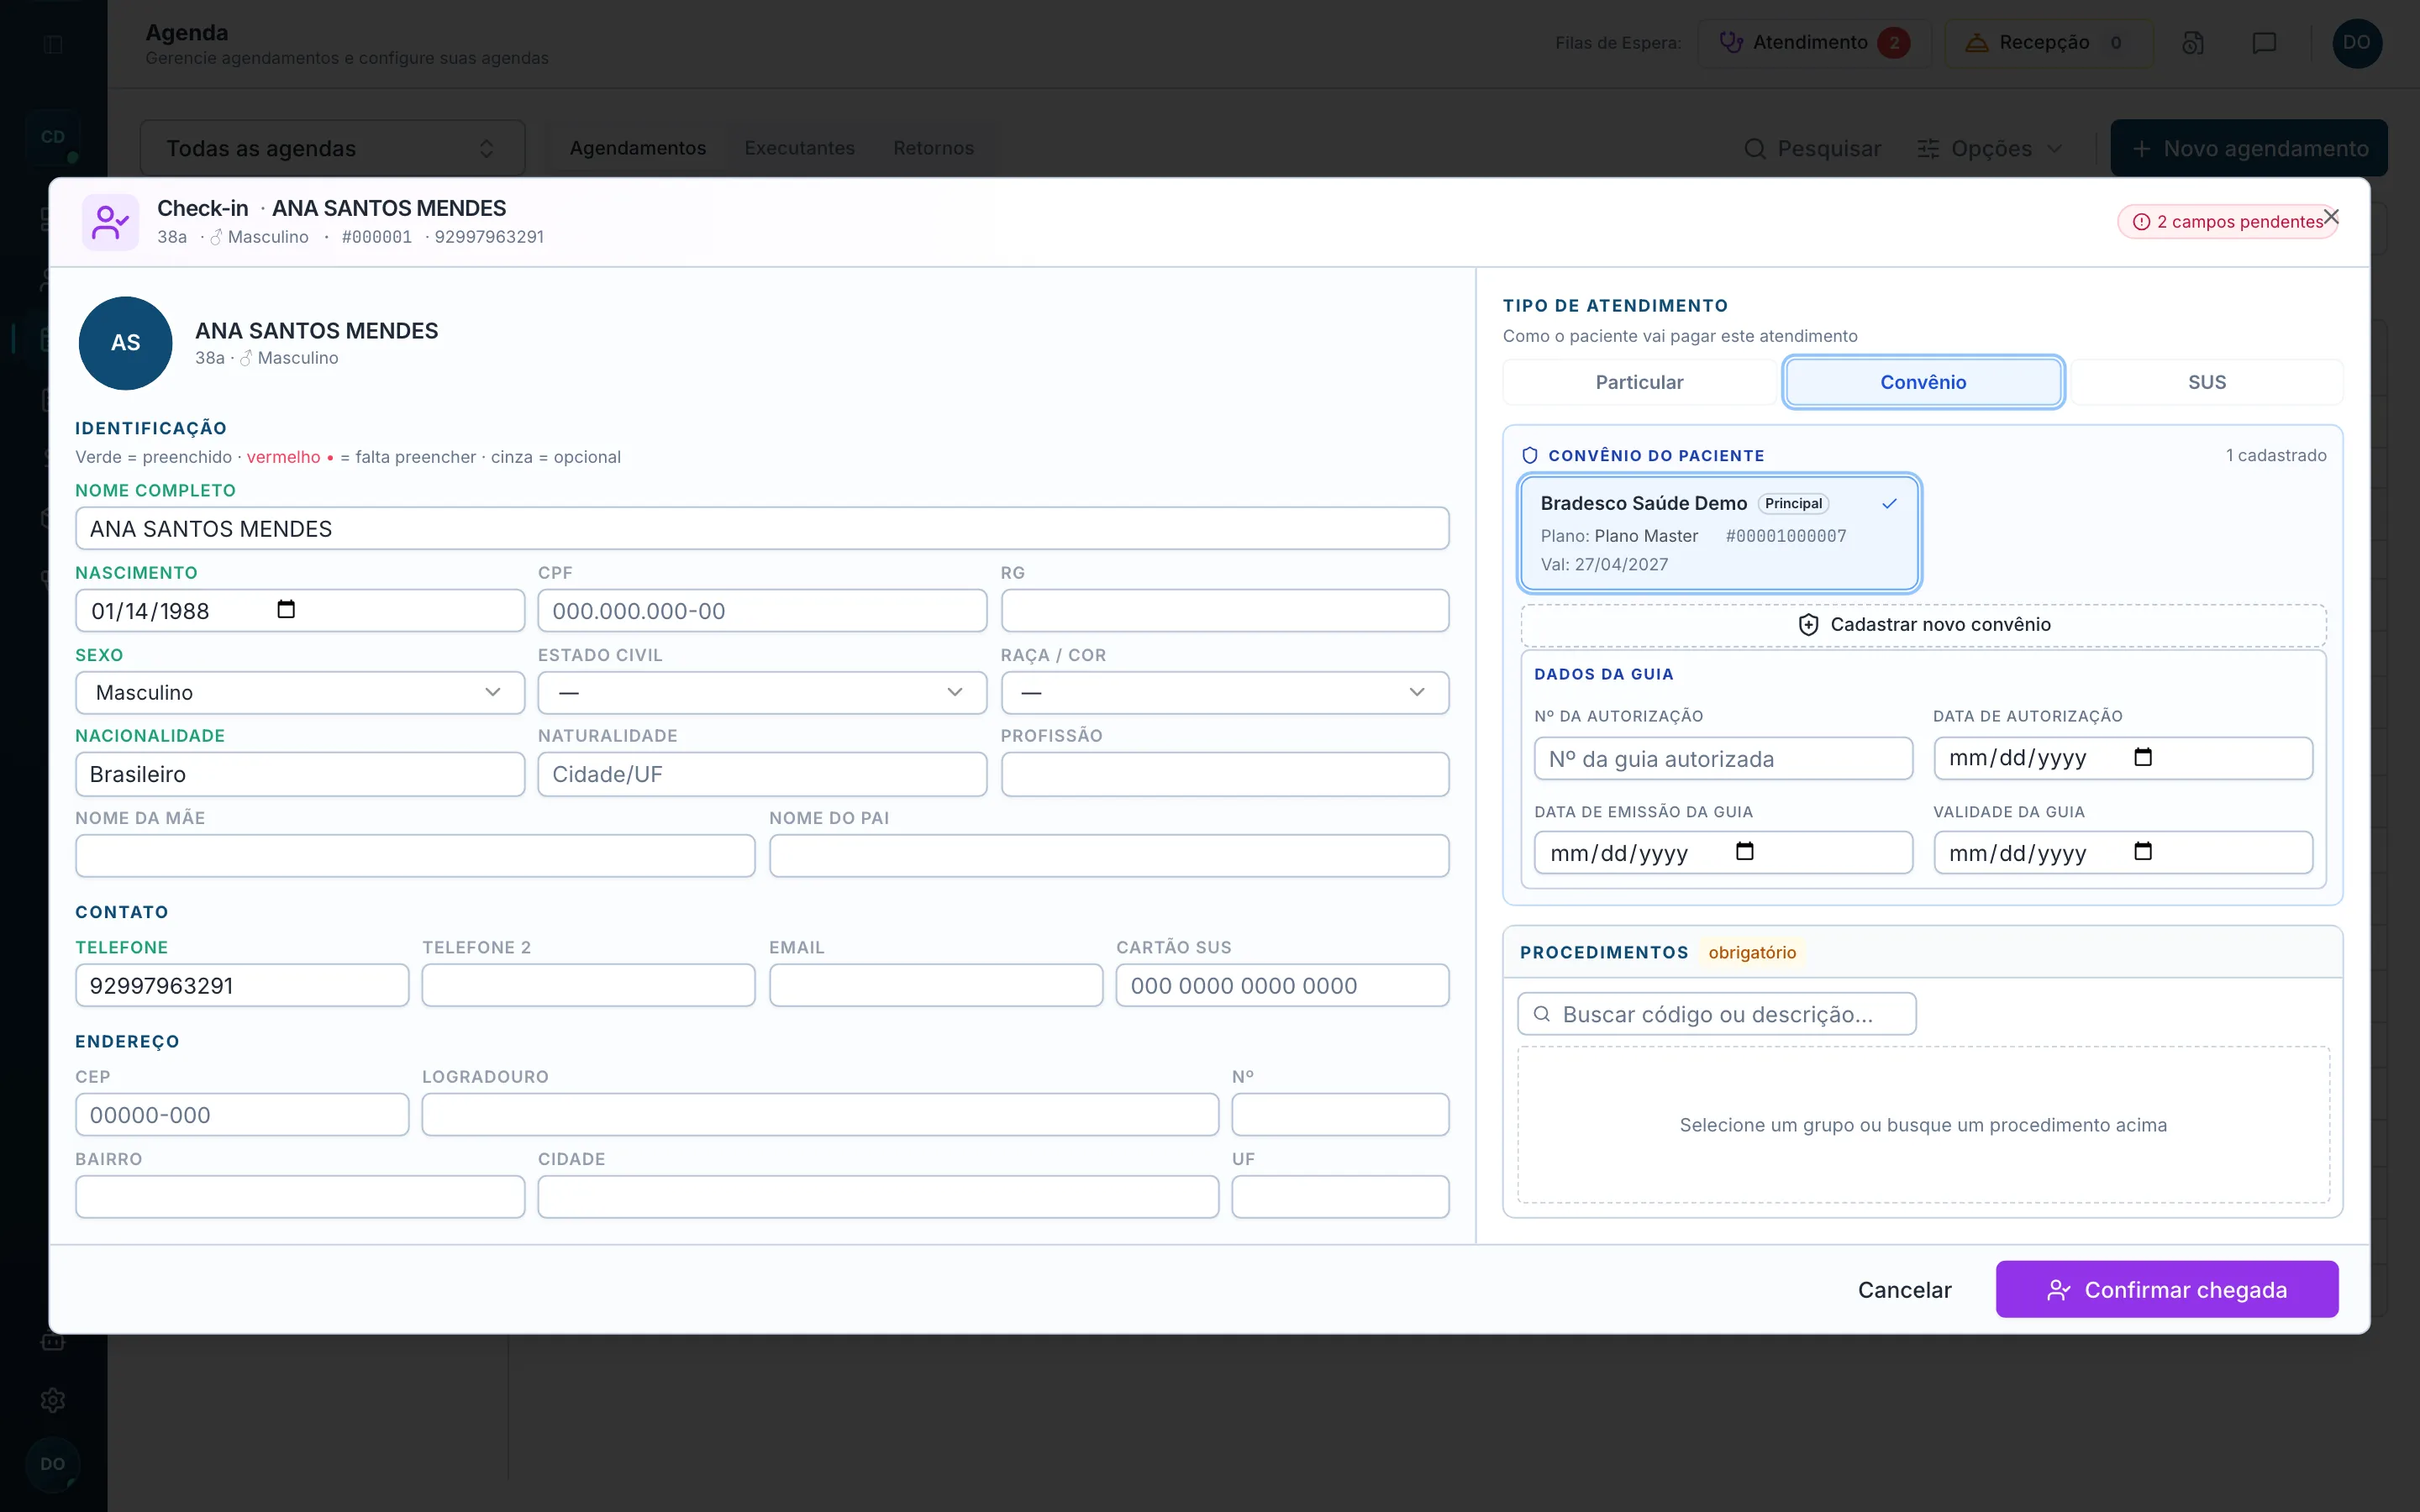Open the chat message icon in top bar
2420x1512 pixels.
tap(2264, 43)
